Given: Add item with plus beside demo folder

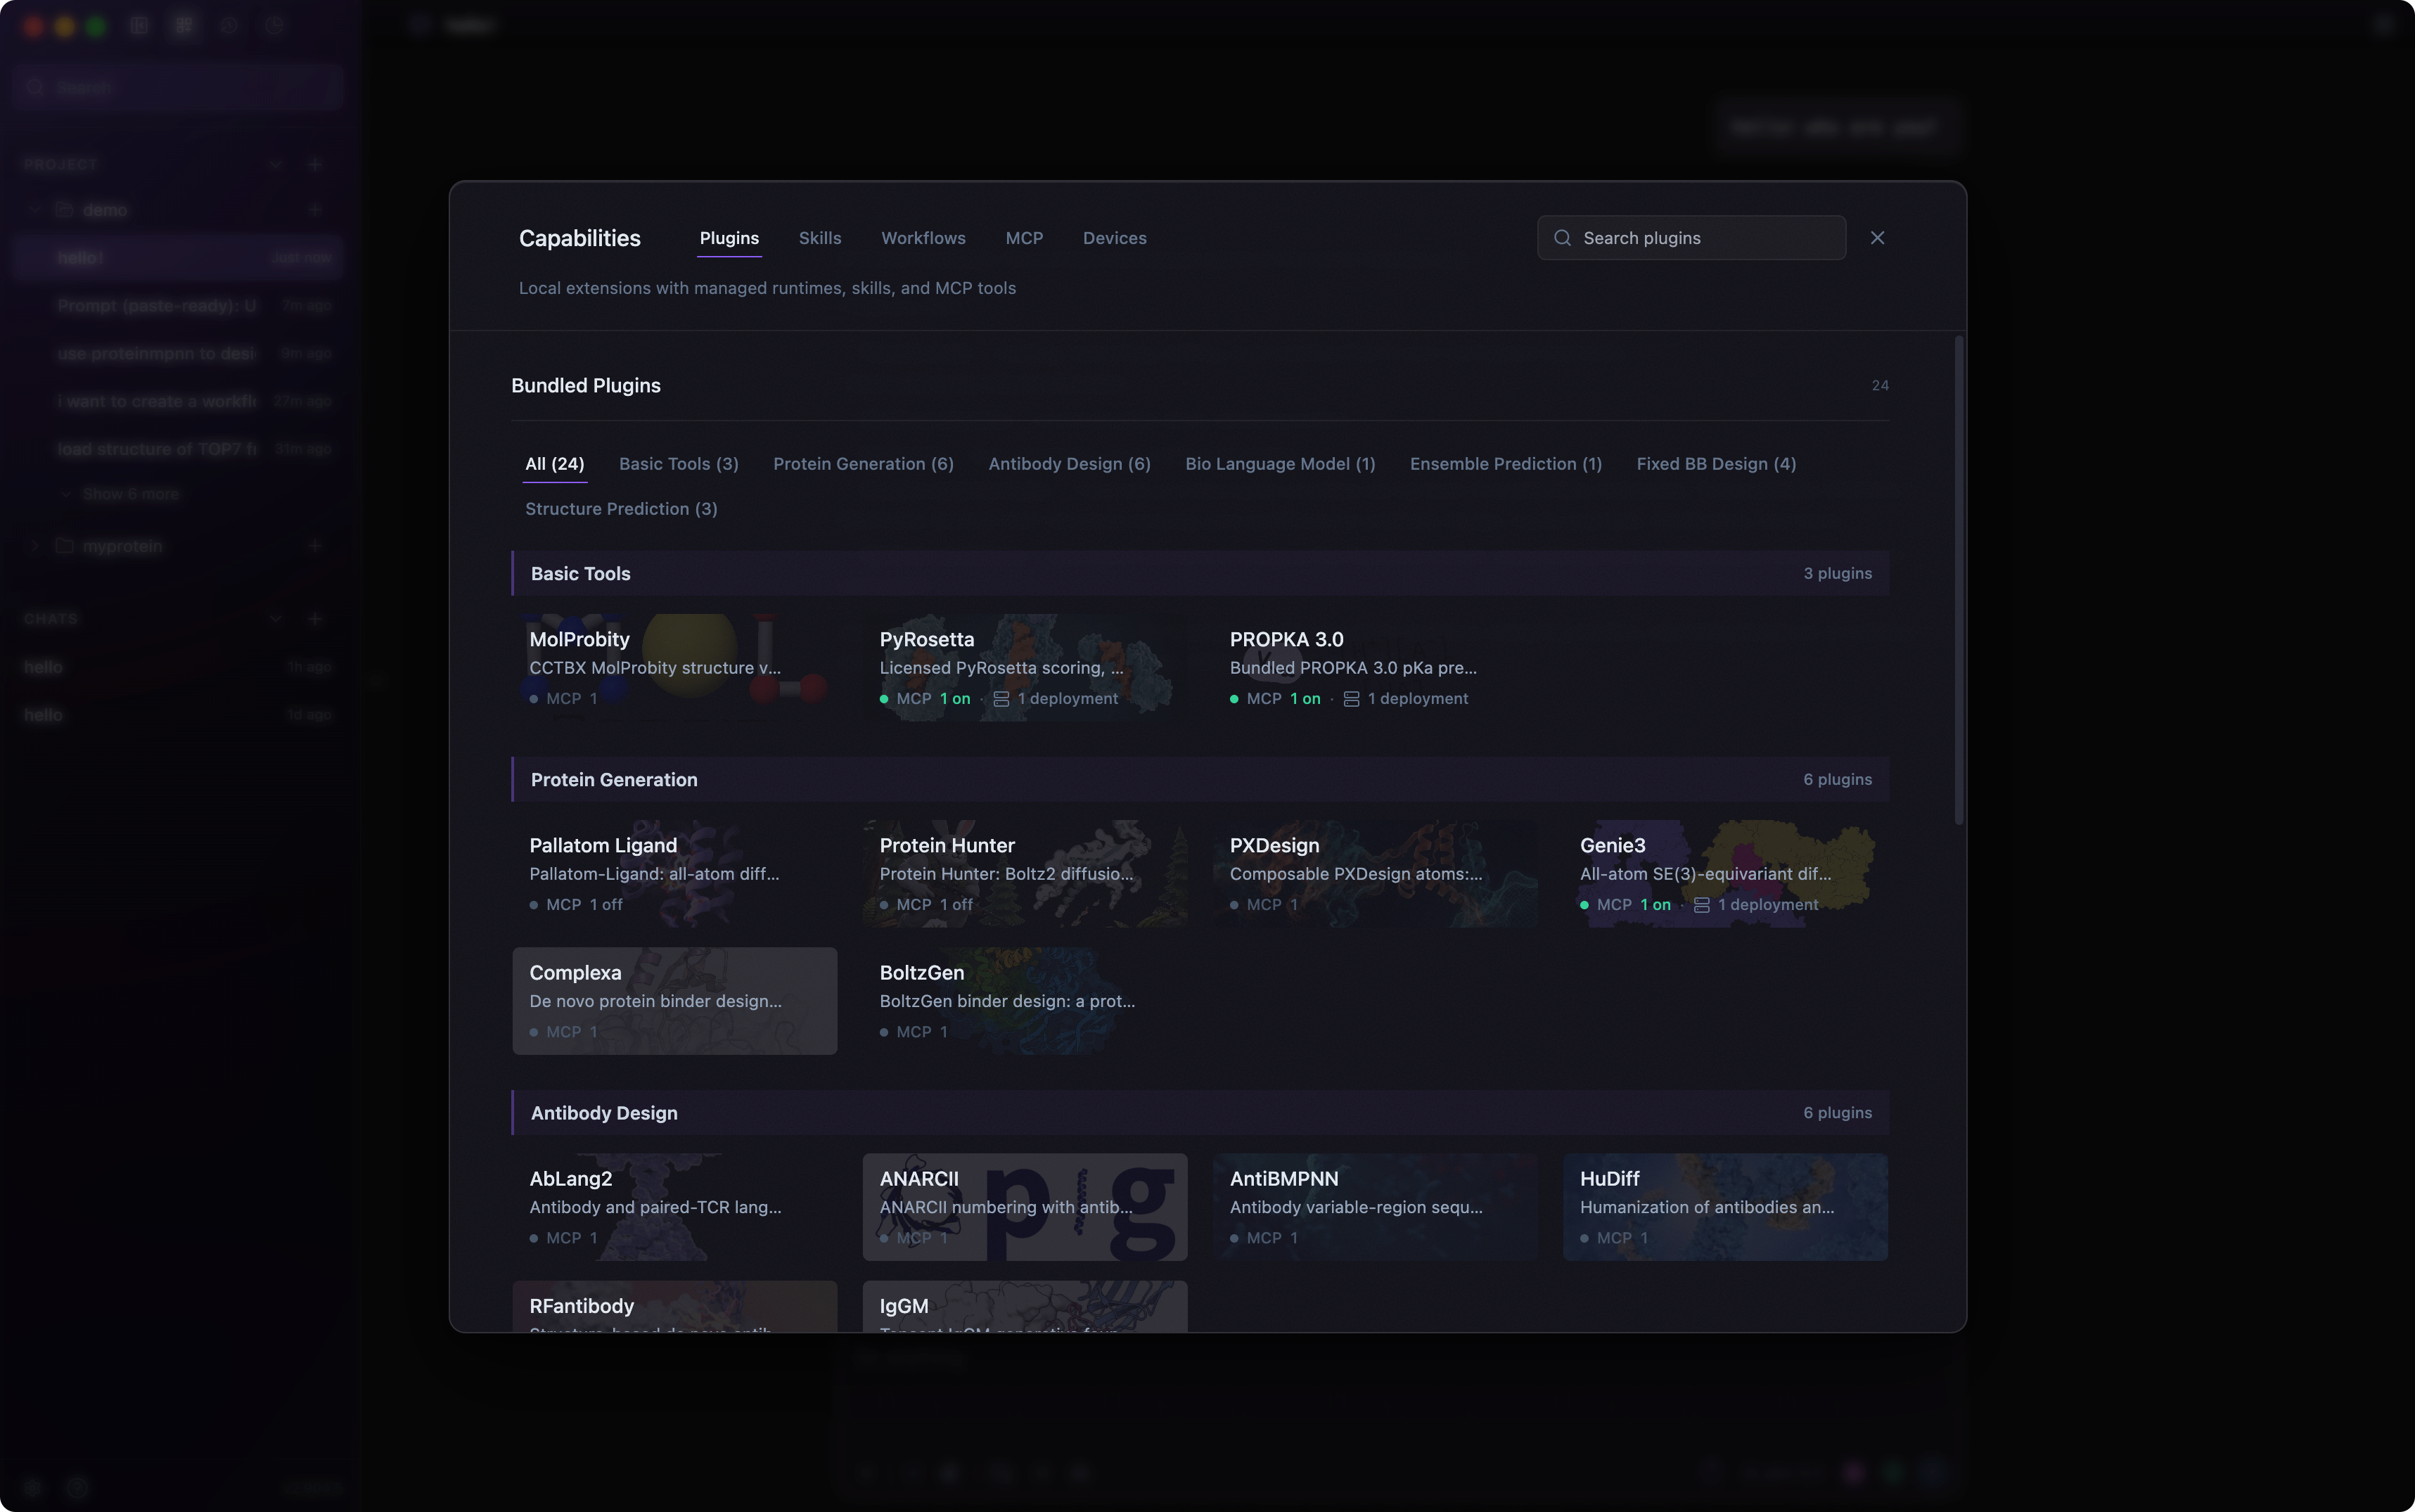Looking at the screenshot, I should coord(315,210).
